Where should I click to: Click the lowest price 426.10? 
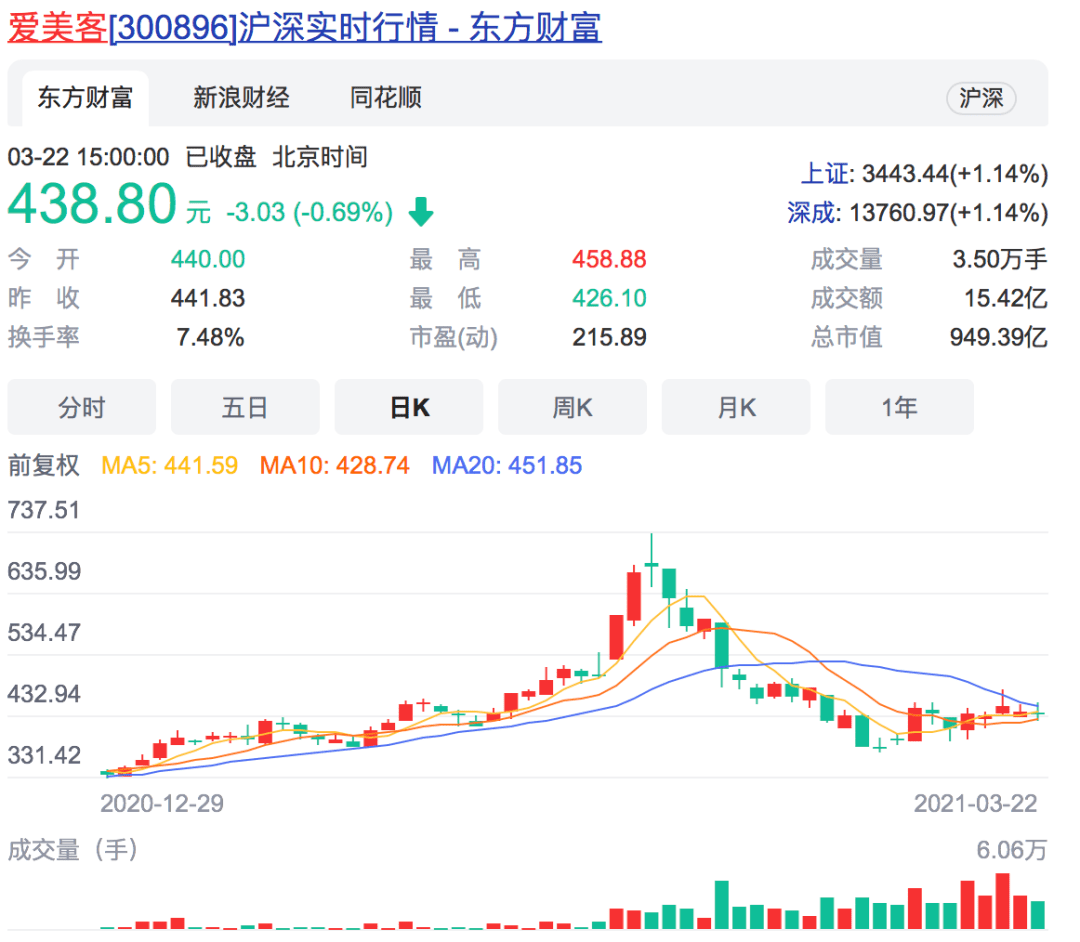click(610, 298)
